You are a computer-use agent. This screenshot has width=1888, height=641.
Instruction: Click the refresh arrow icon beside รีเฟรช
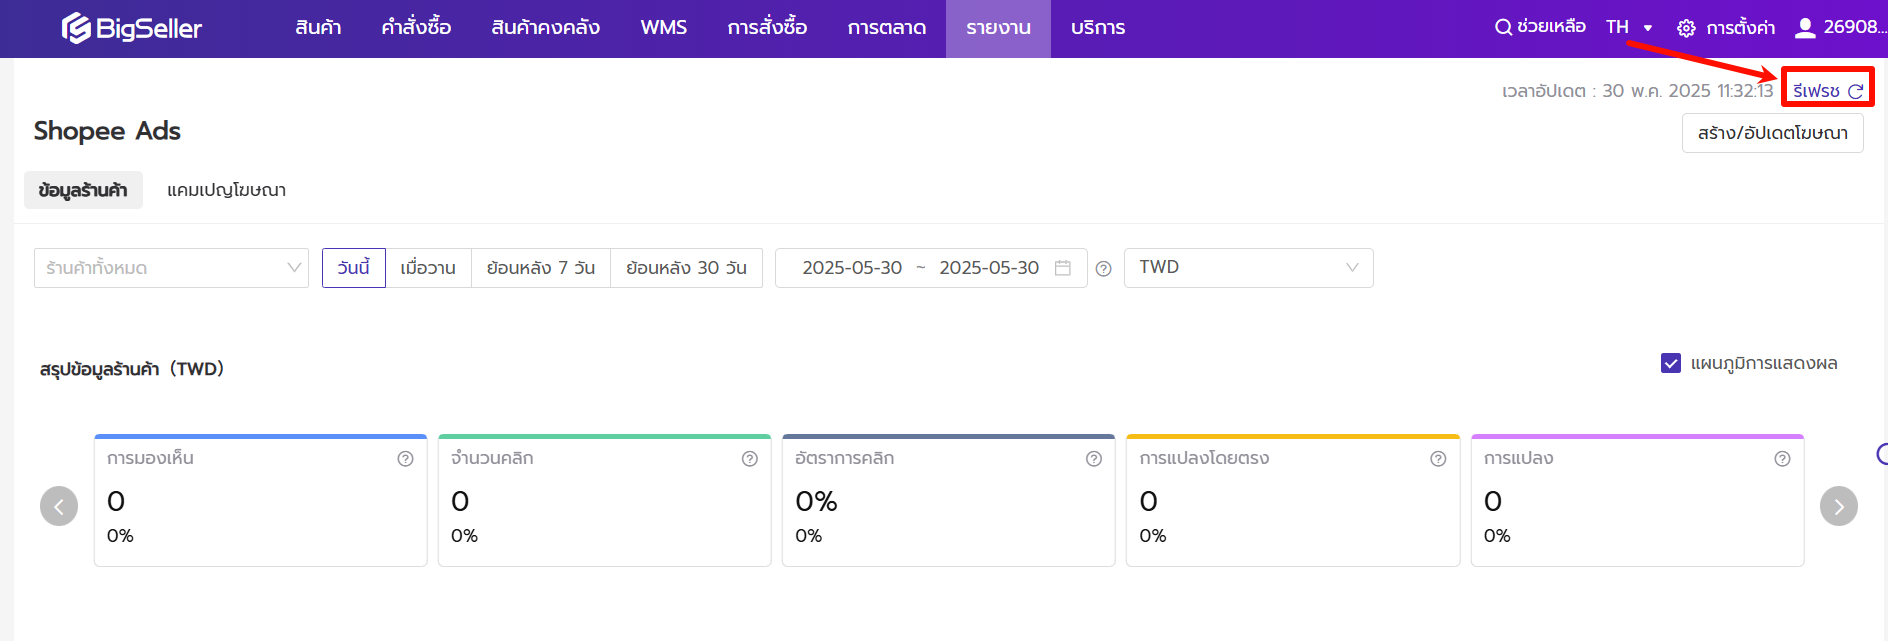click(1856, 91)
